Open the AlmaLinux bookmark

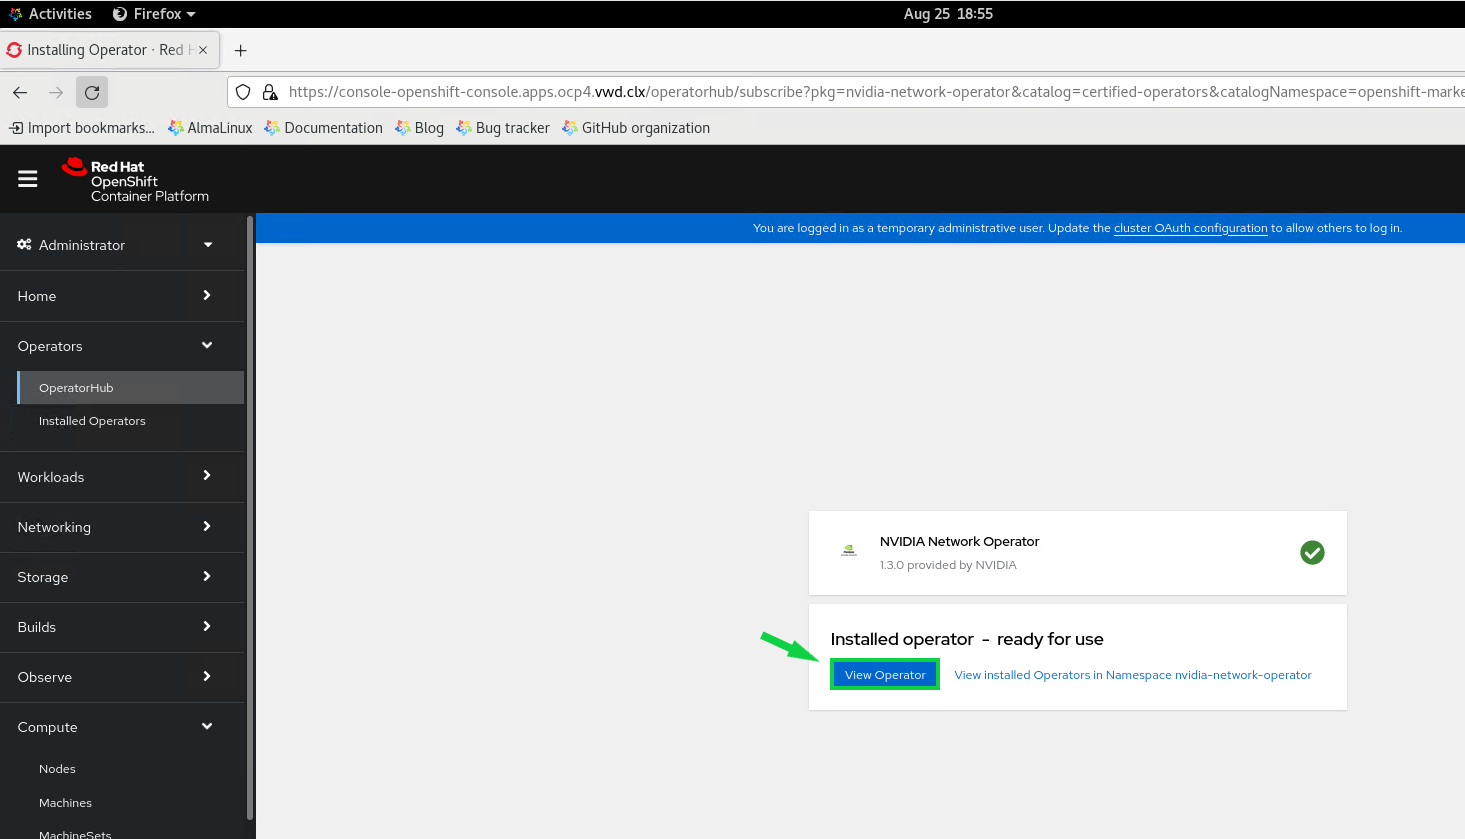(210, 128)
